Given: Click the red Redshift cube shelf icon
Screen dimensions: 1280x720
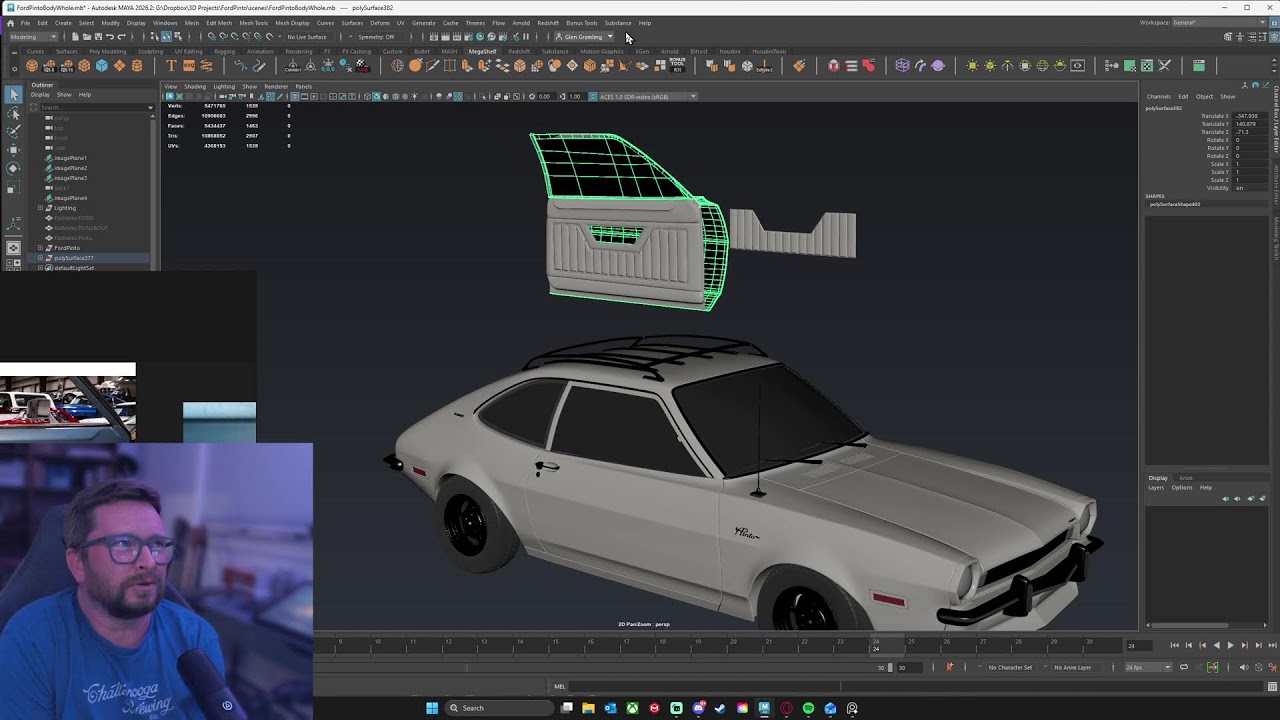Looking at the screenshot, I should (x=833, y=66).
